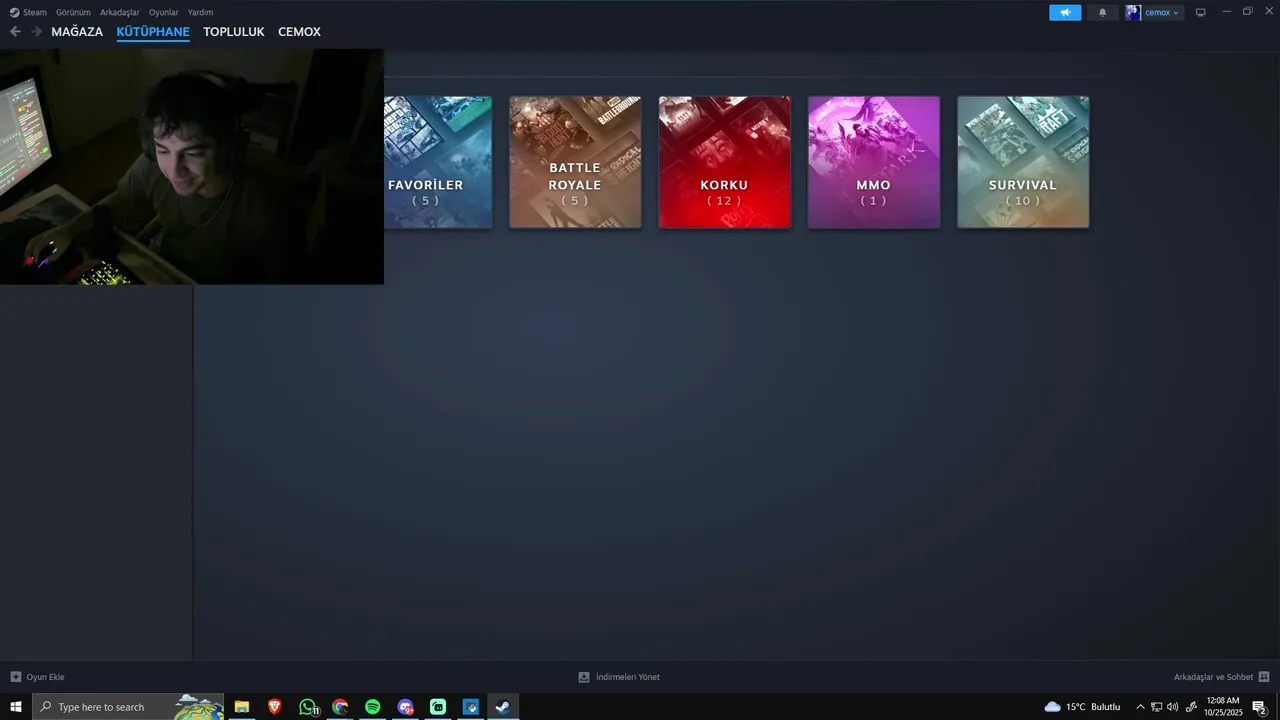
Task: Open the SURVIVAL collection tile
Action: (x=1023, y=162)
